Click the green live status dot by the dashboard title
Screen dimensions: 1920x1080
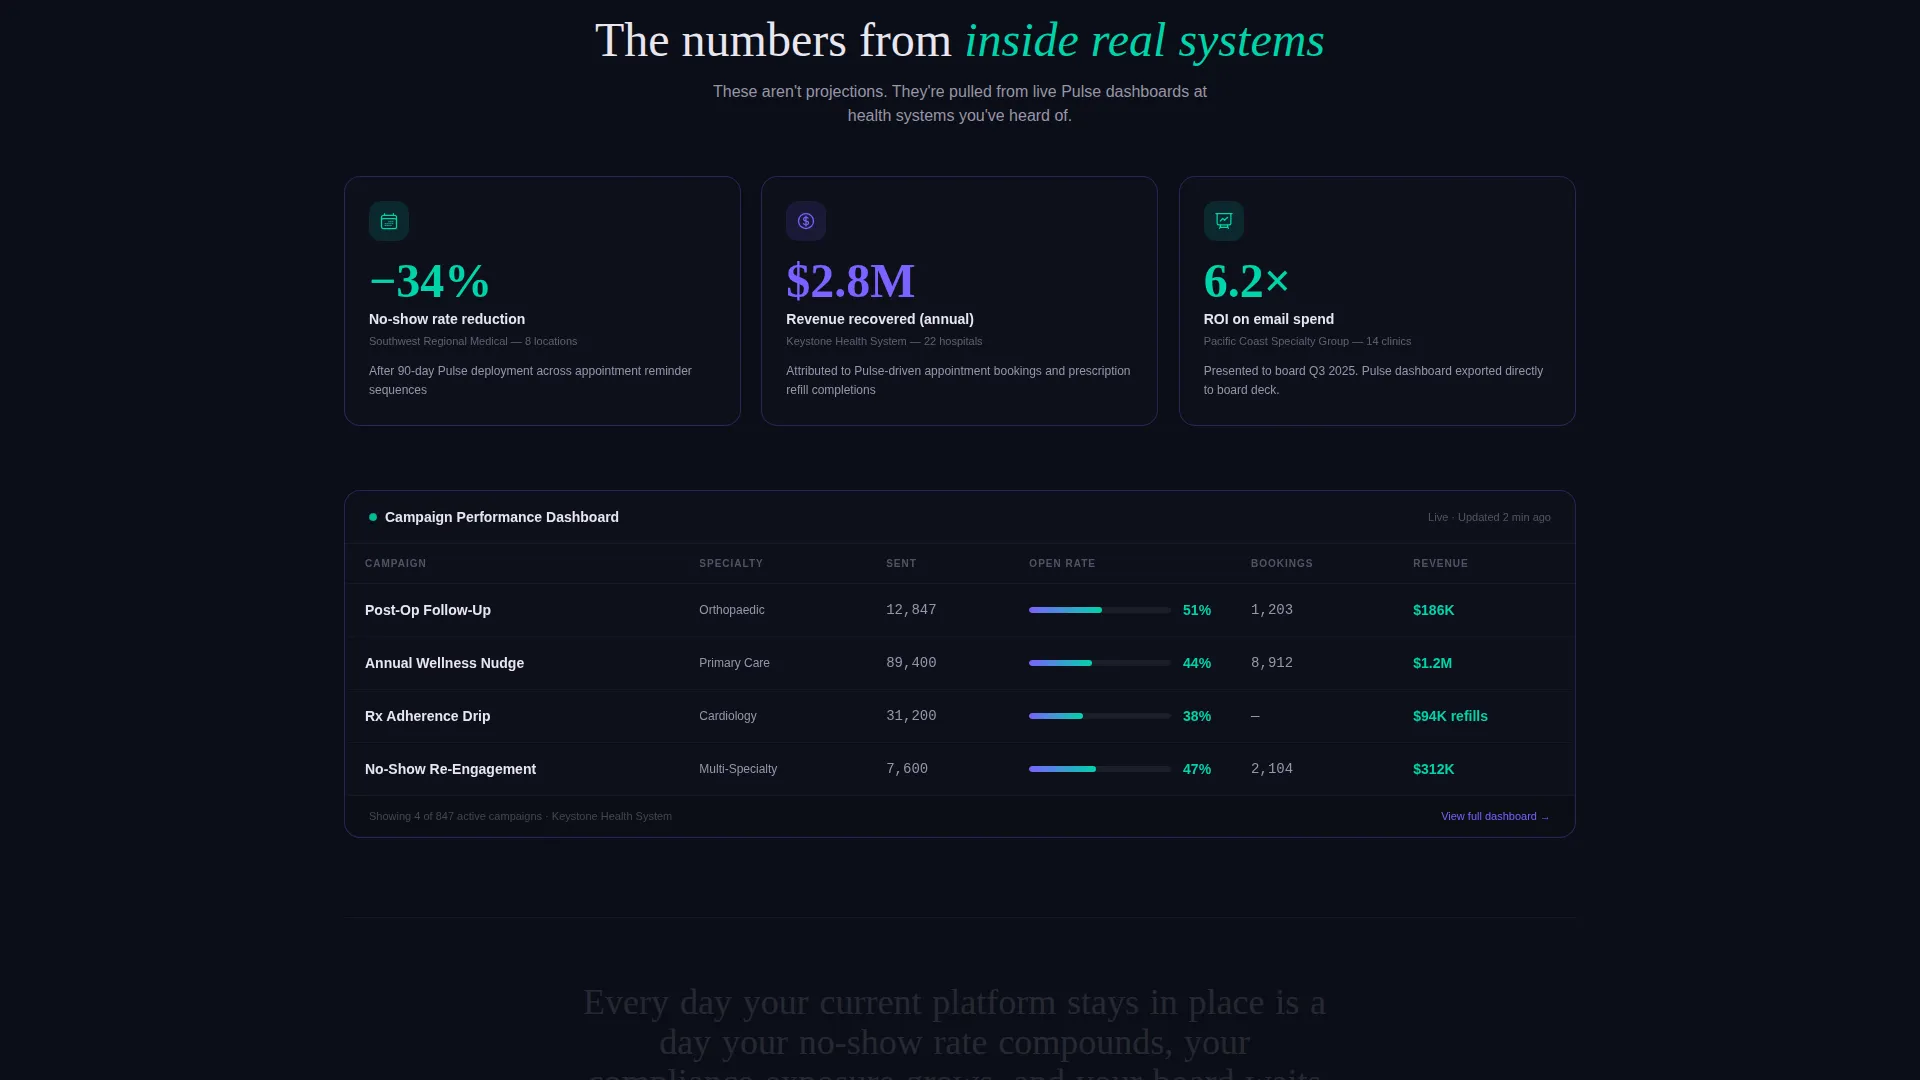tap(373, 517)
